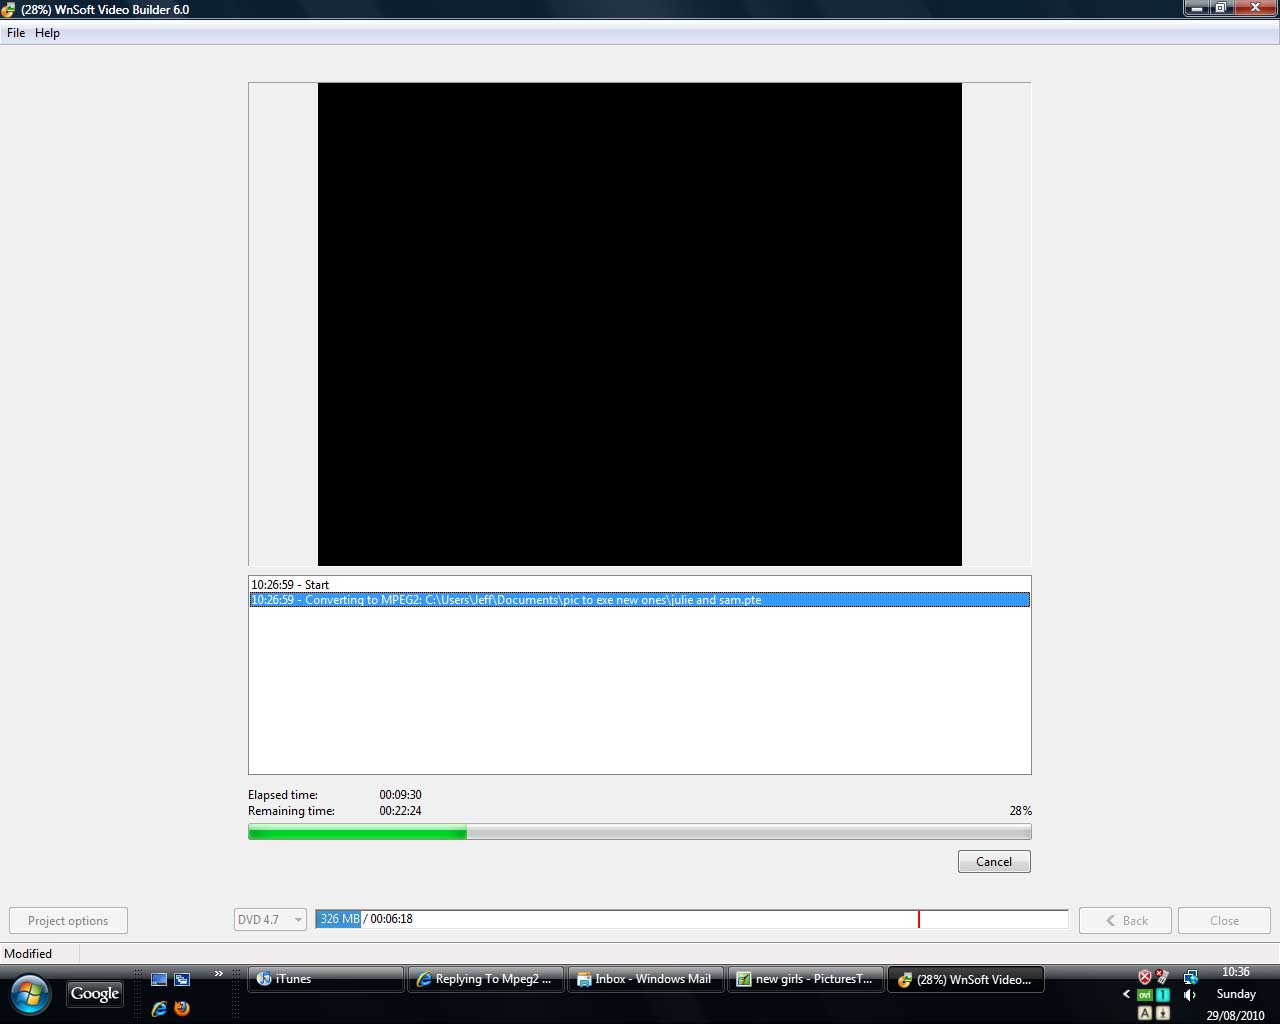Click the download-arrow tray icon beside A

click(x=1163, y=1013)
